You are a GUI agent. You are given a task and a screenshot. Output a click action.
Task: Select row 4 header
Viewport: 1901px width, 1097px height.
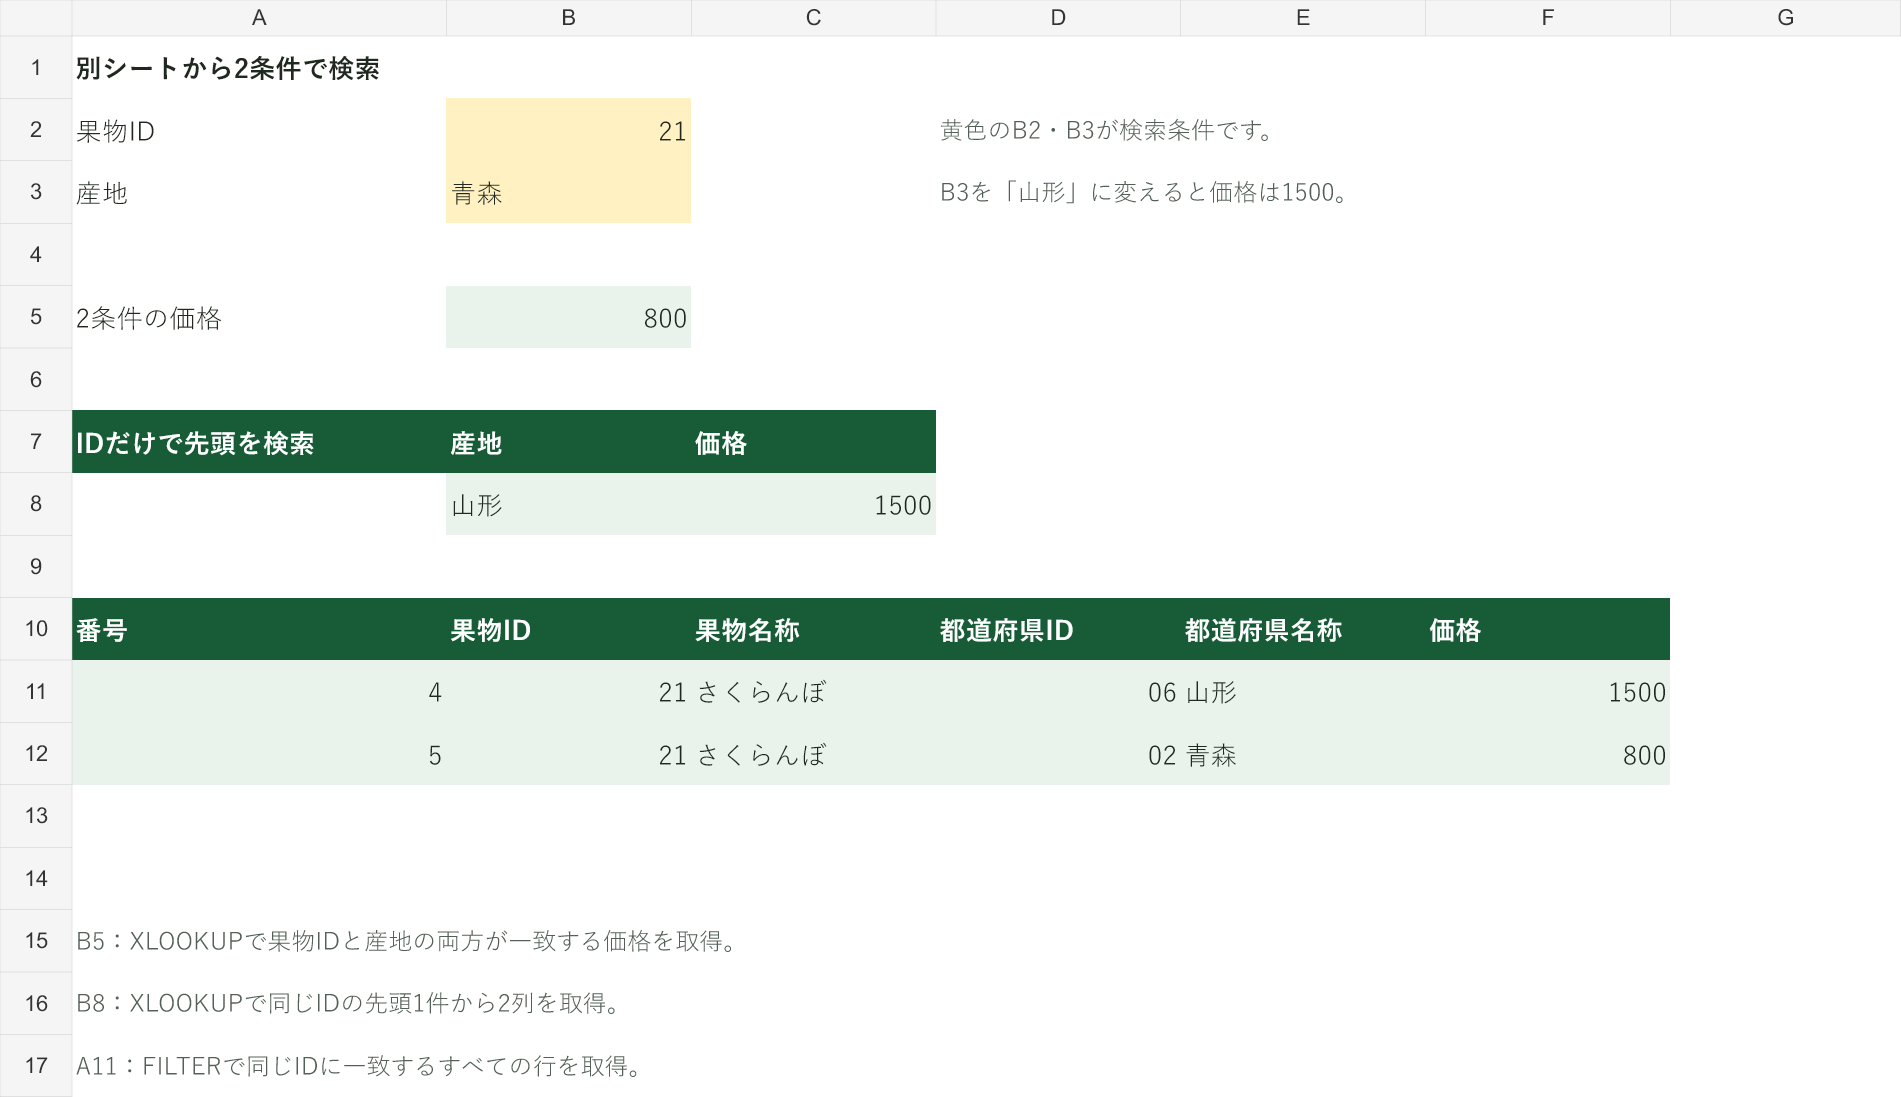(x=36, y=255)
